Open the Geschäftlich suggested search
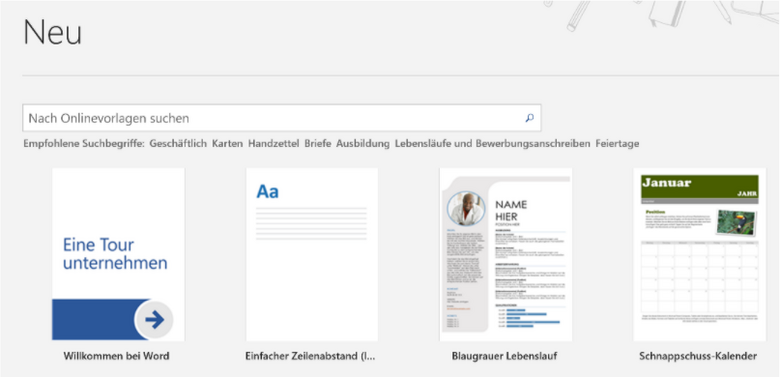 pos(178,144)
